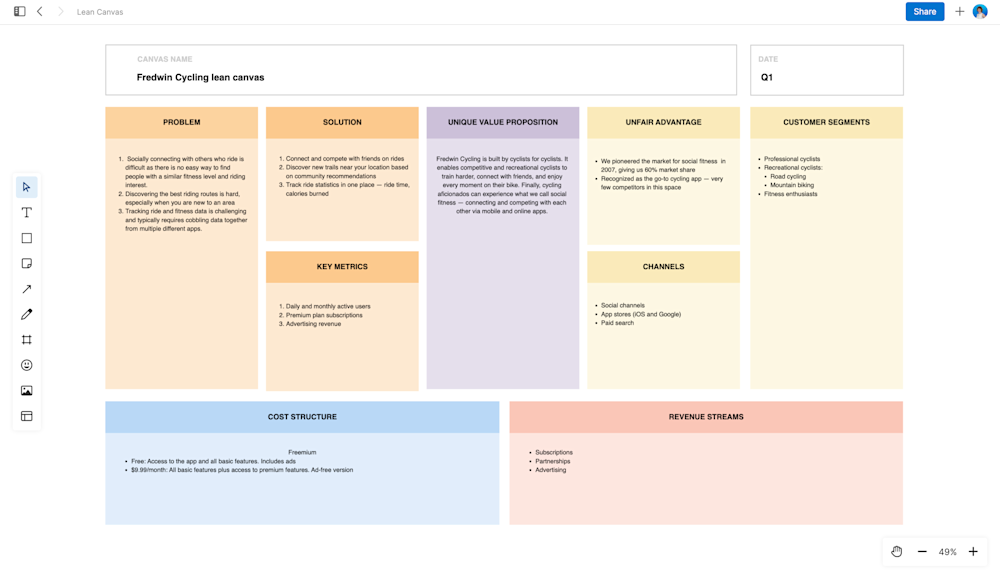Viewport: 1000px width, 578px height.
Task: Enable the hand pan tool
Action: (x=896, y=551)
